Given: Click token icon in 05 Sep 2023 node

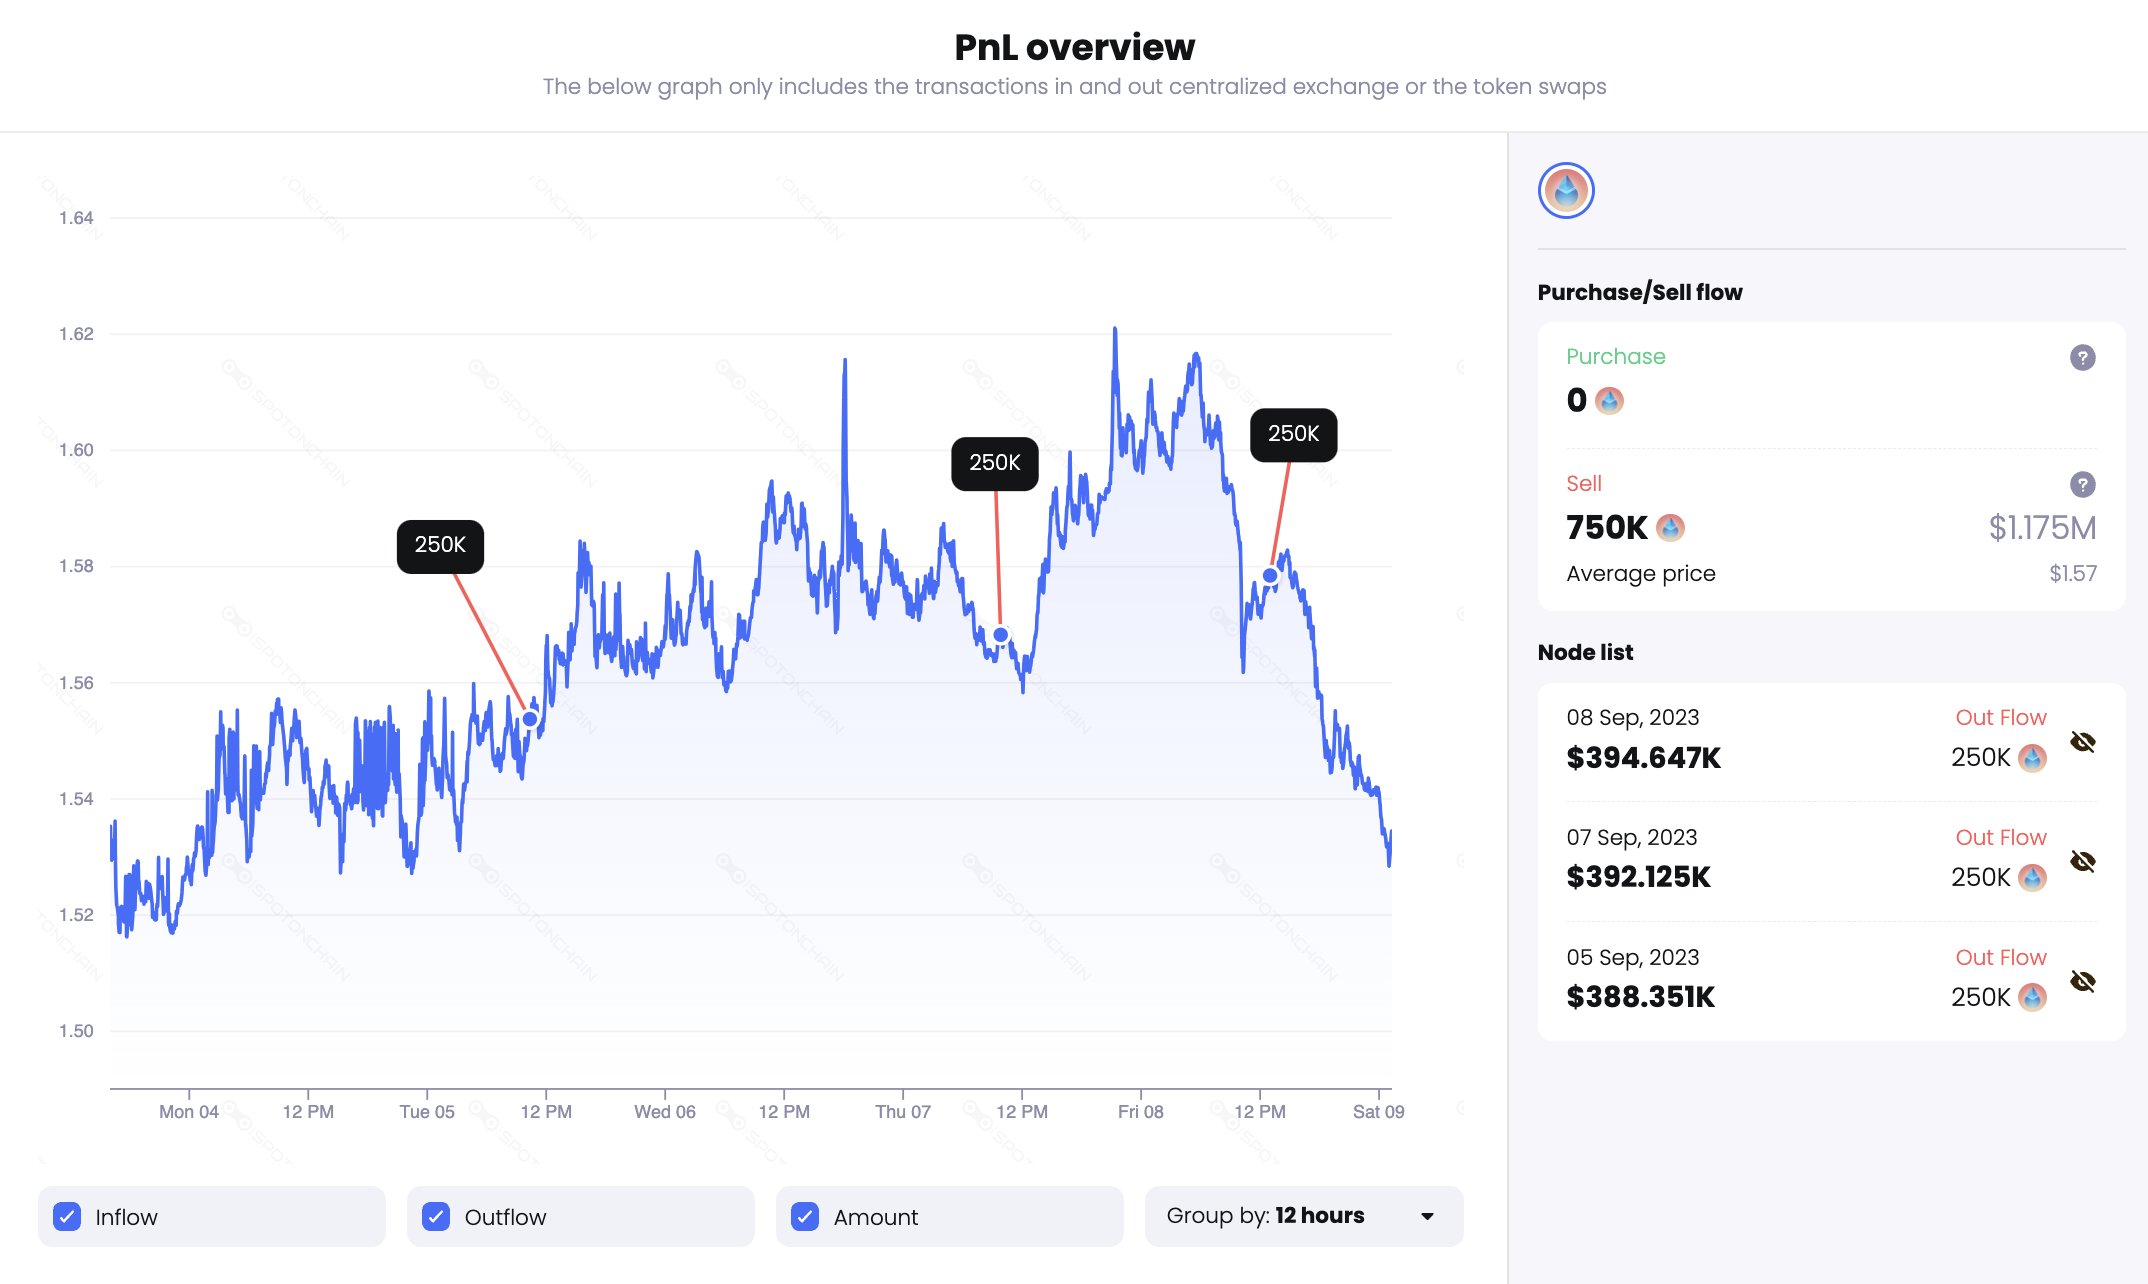Looking at the screenshot, I should click(2032, 998).
